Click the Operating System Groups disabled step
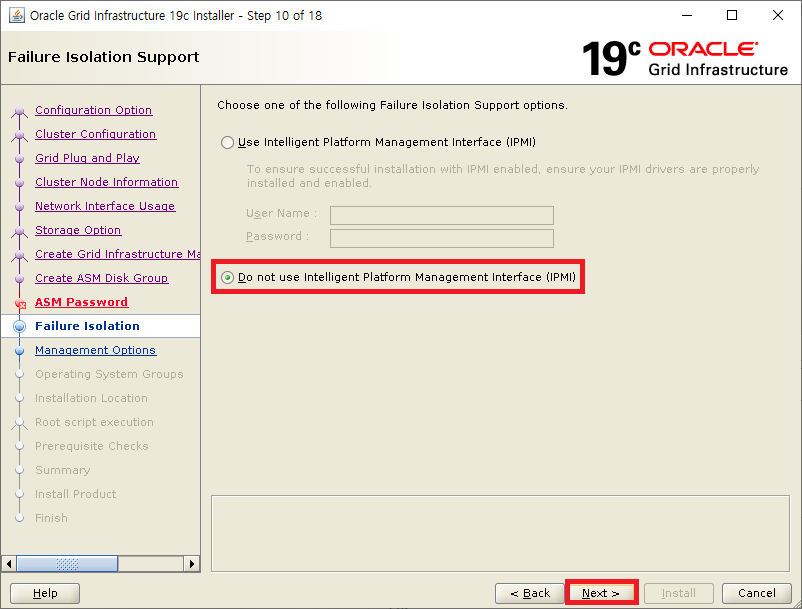802x609 pixels. [x=109, y=374]
